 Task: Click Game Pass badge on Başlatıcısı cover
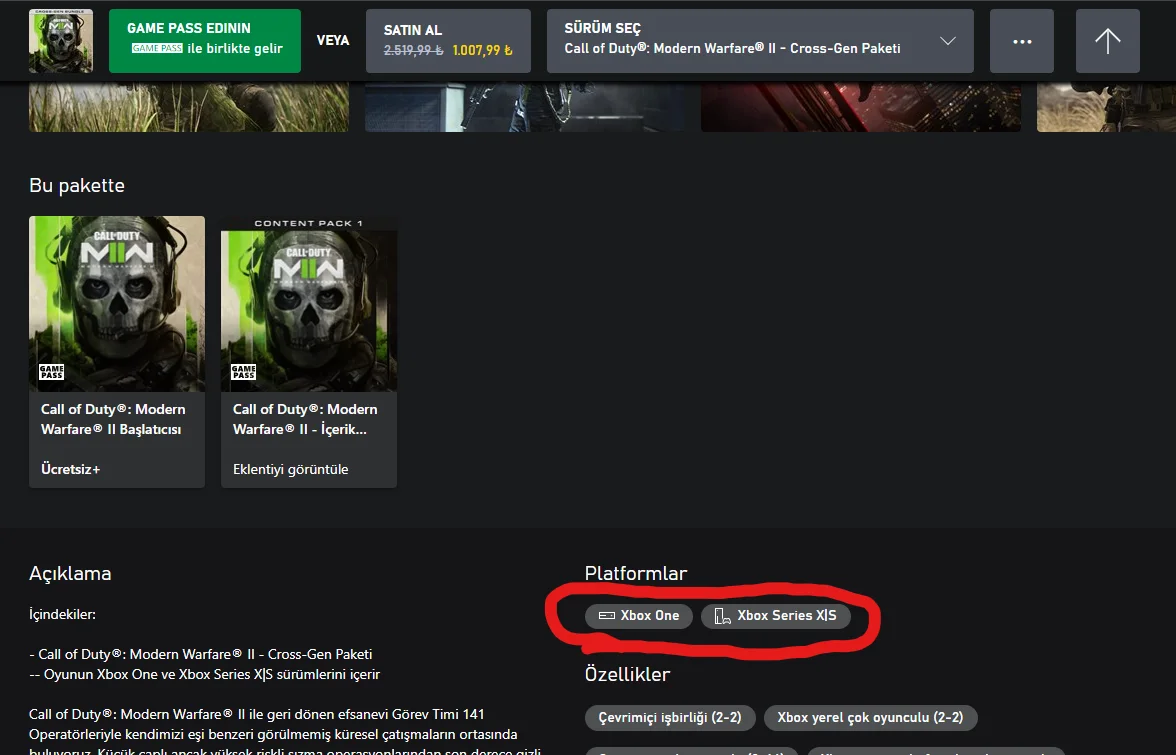[51, 372]
